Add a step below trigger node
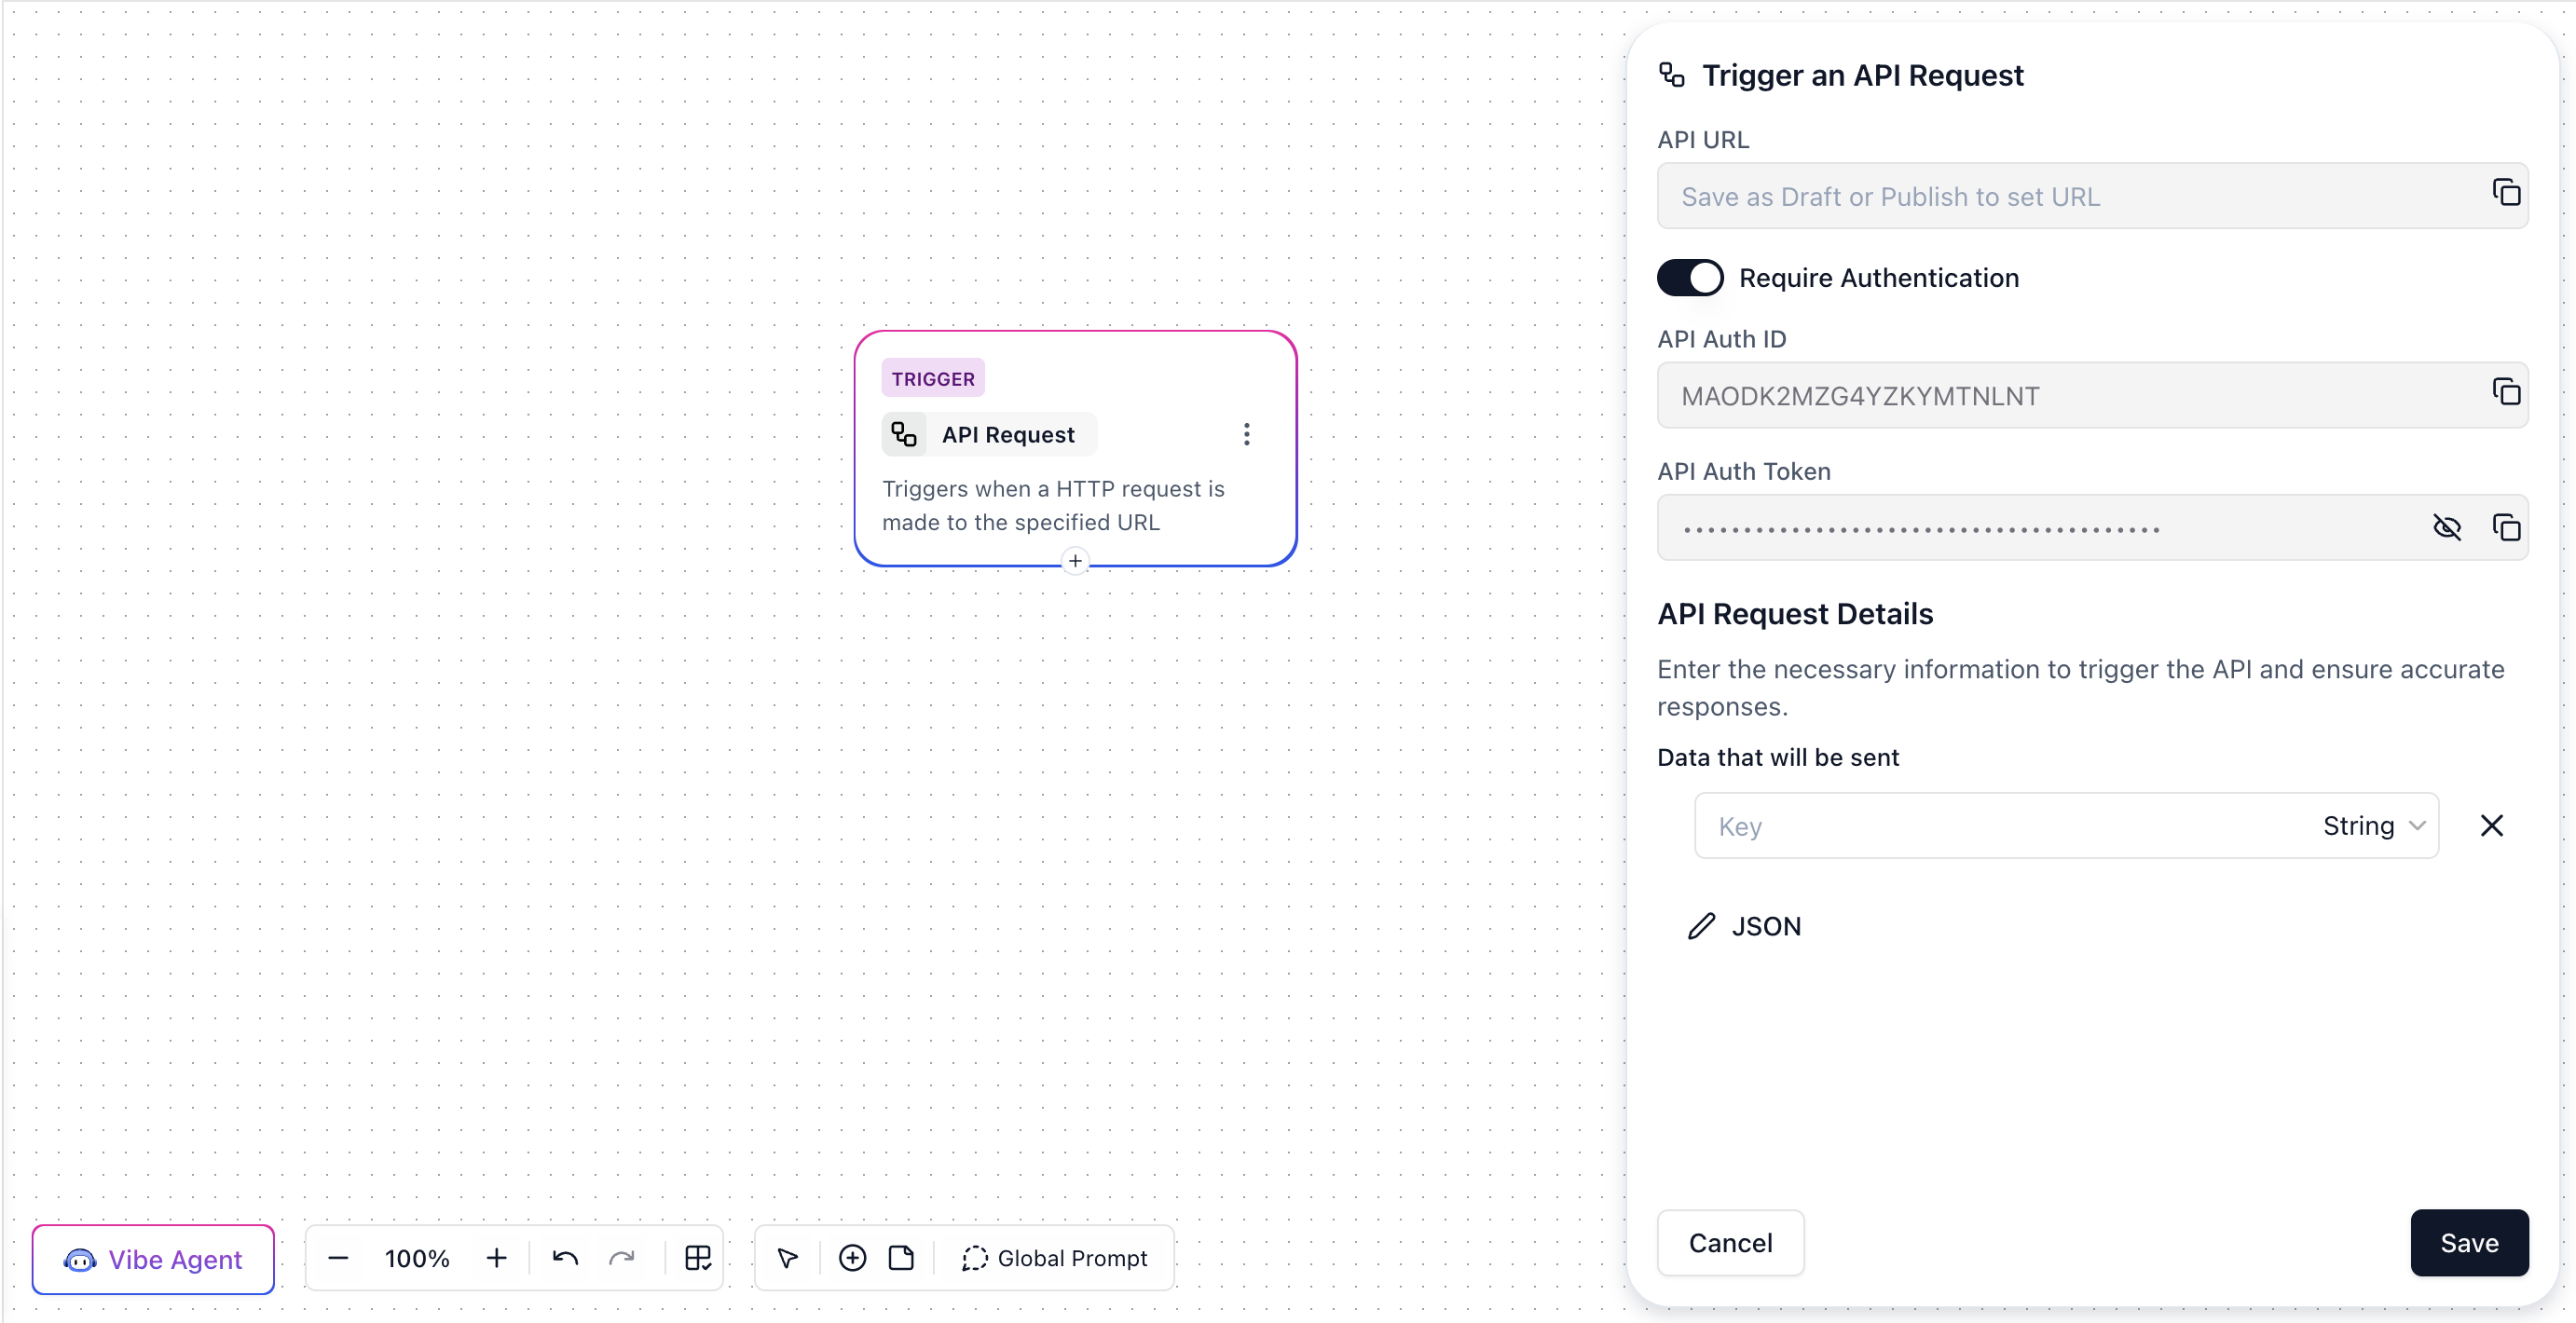This screenshot has width=2576, height=1323. pos(1075,561)
